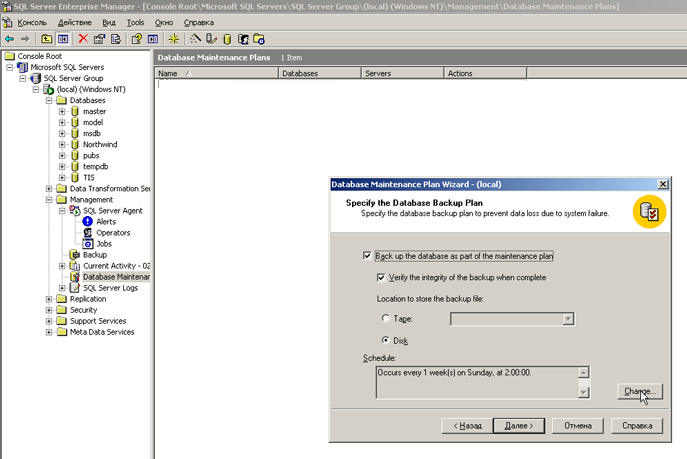Select the Disk radio button

click(386, 340)
